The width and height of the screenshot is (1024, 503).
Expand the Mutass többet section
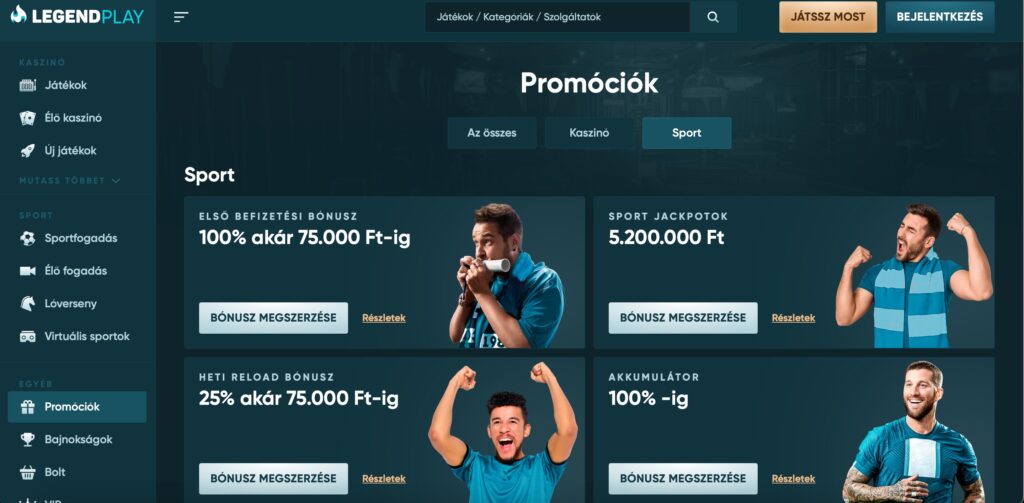pyautogui.click(x=69, y=181)
